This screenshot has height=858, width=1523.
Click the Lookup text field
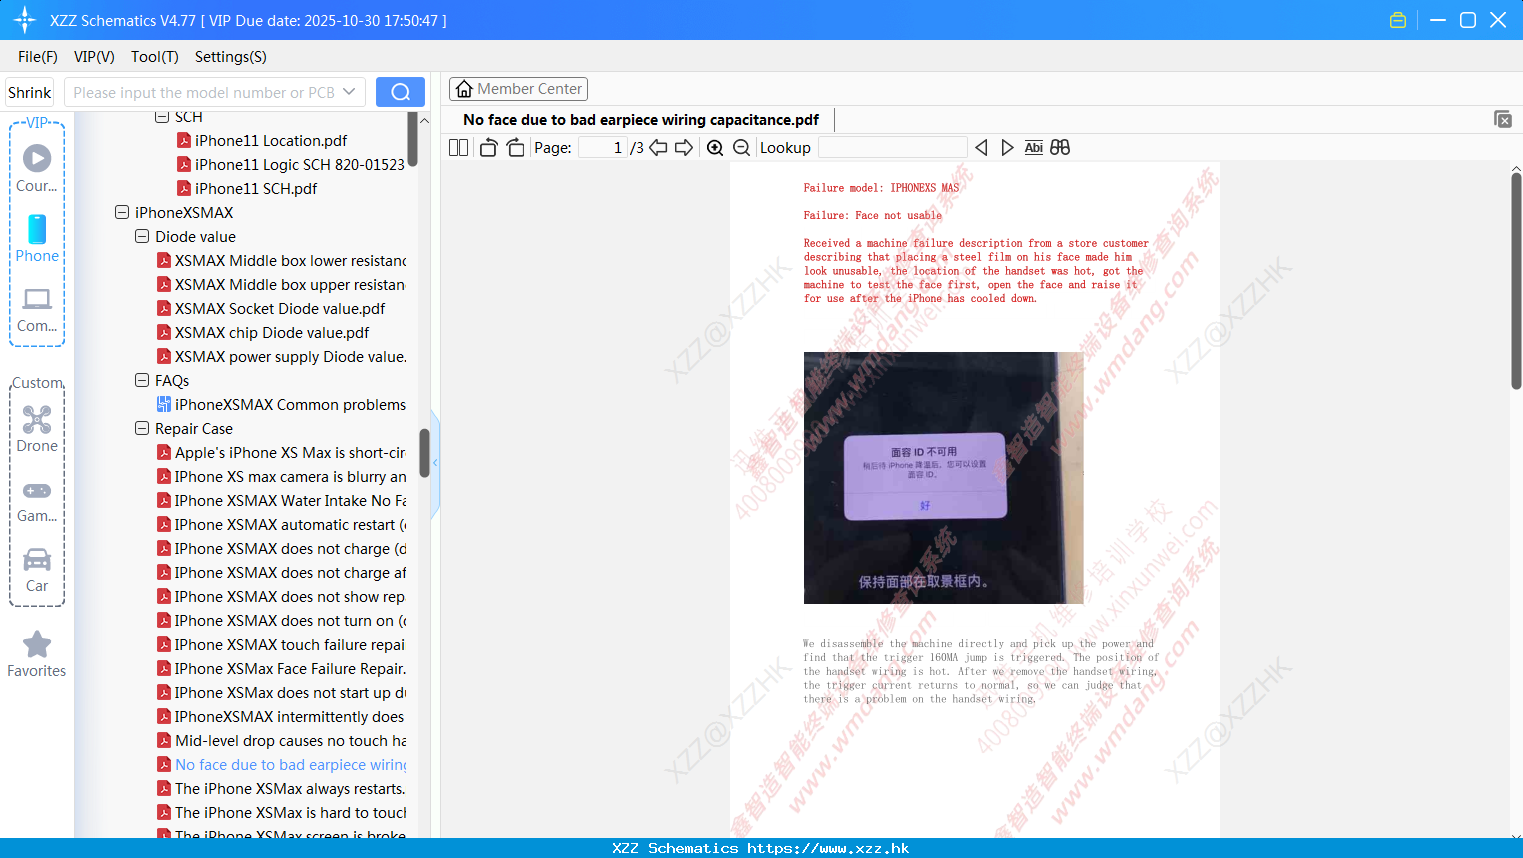(x=892, y=148)
